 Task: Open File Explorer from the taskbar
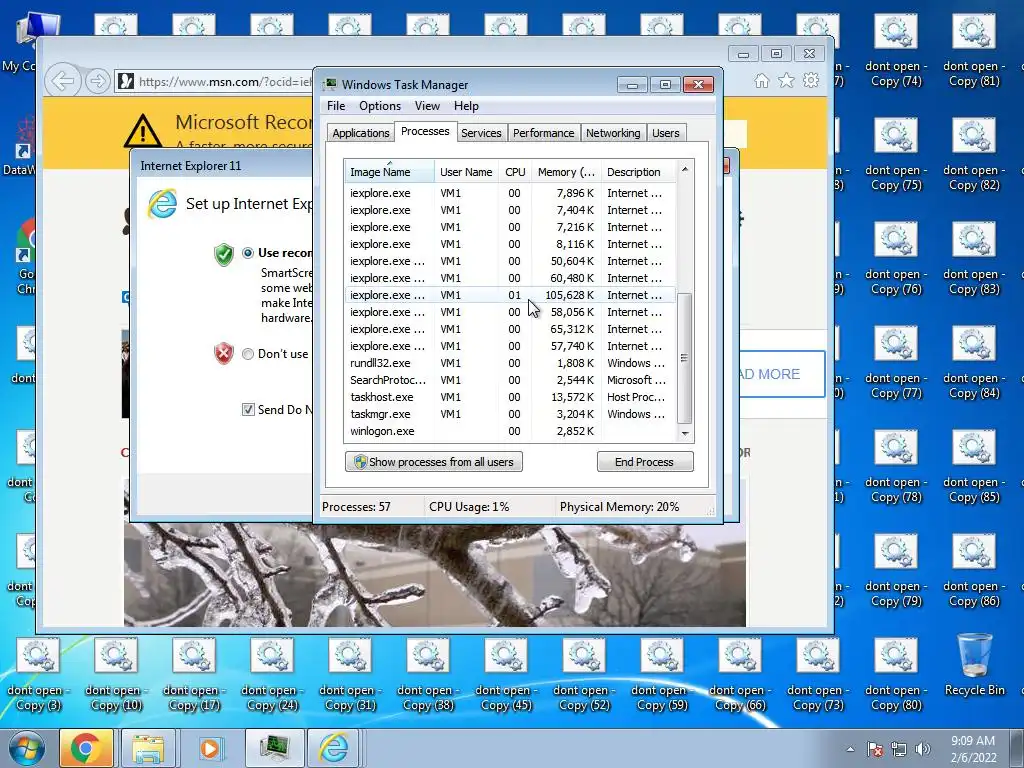pos(148,748)
